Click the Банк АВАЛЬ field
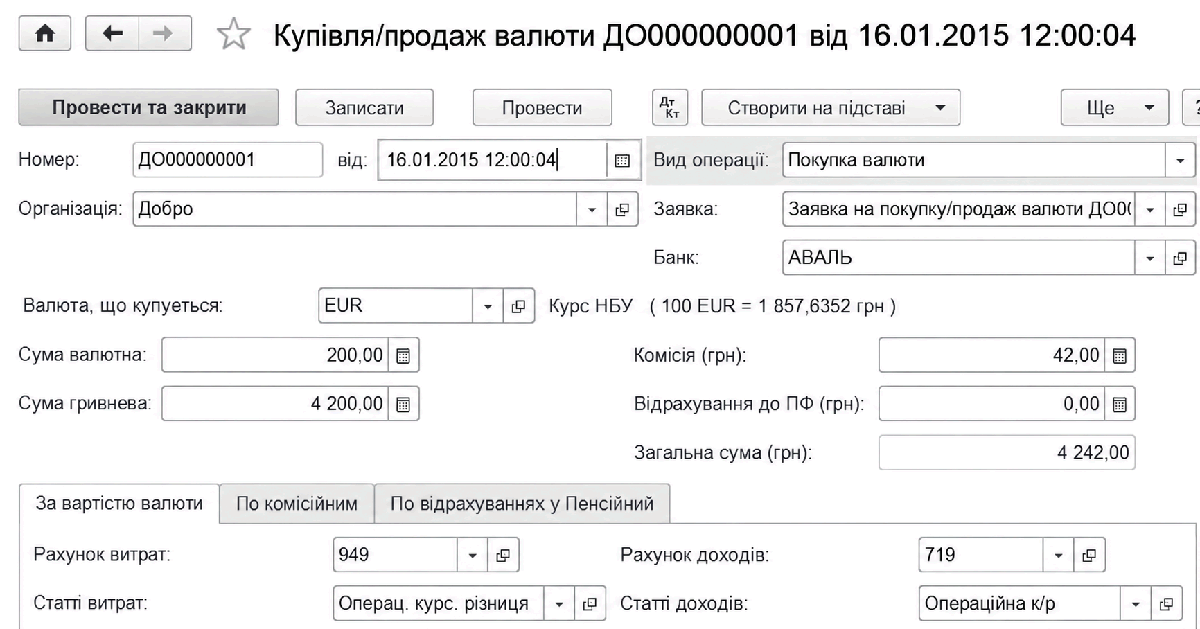The image size is (1200, 629). point(960,257)
